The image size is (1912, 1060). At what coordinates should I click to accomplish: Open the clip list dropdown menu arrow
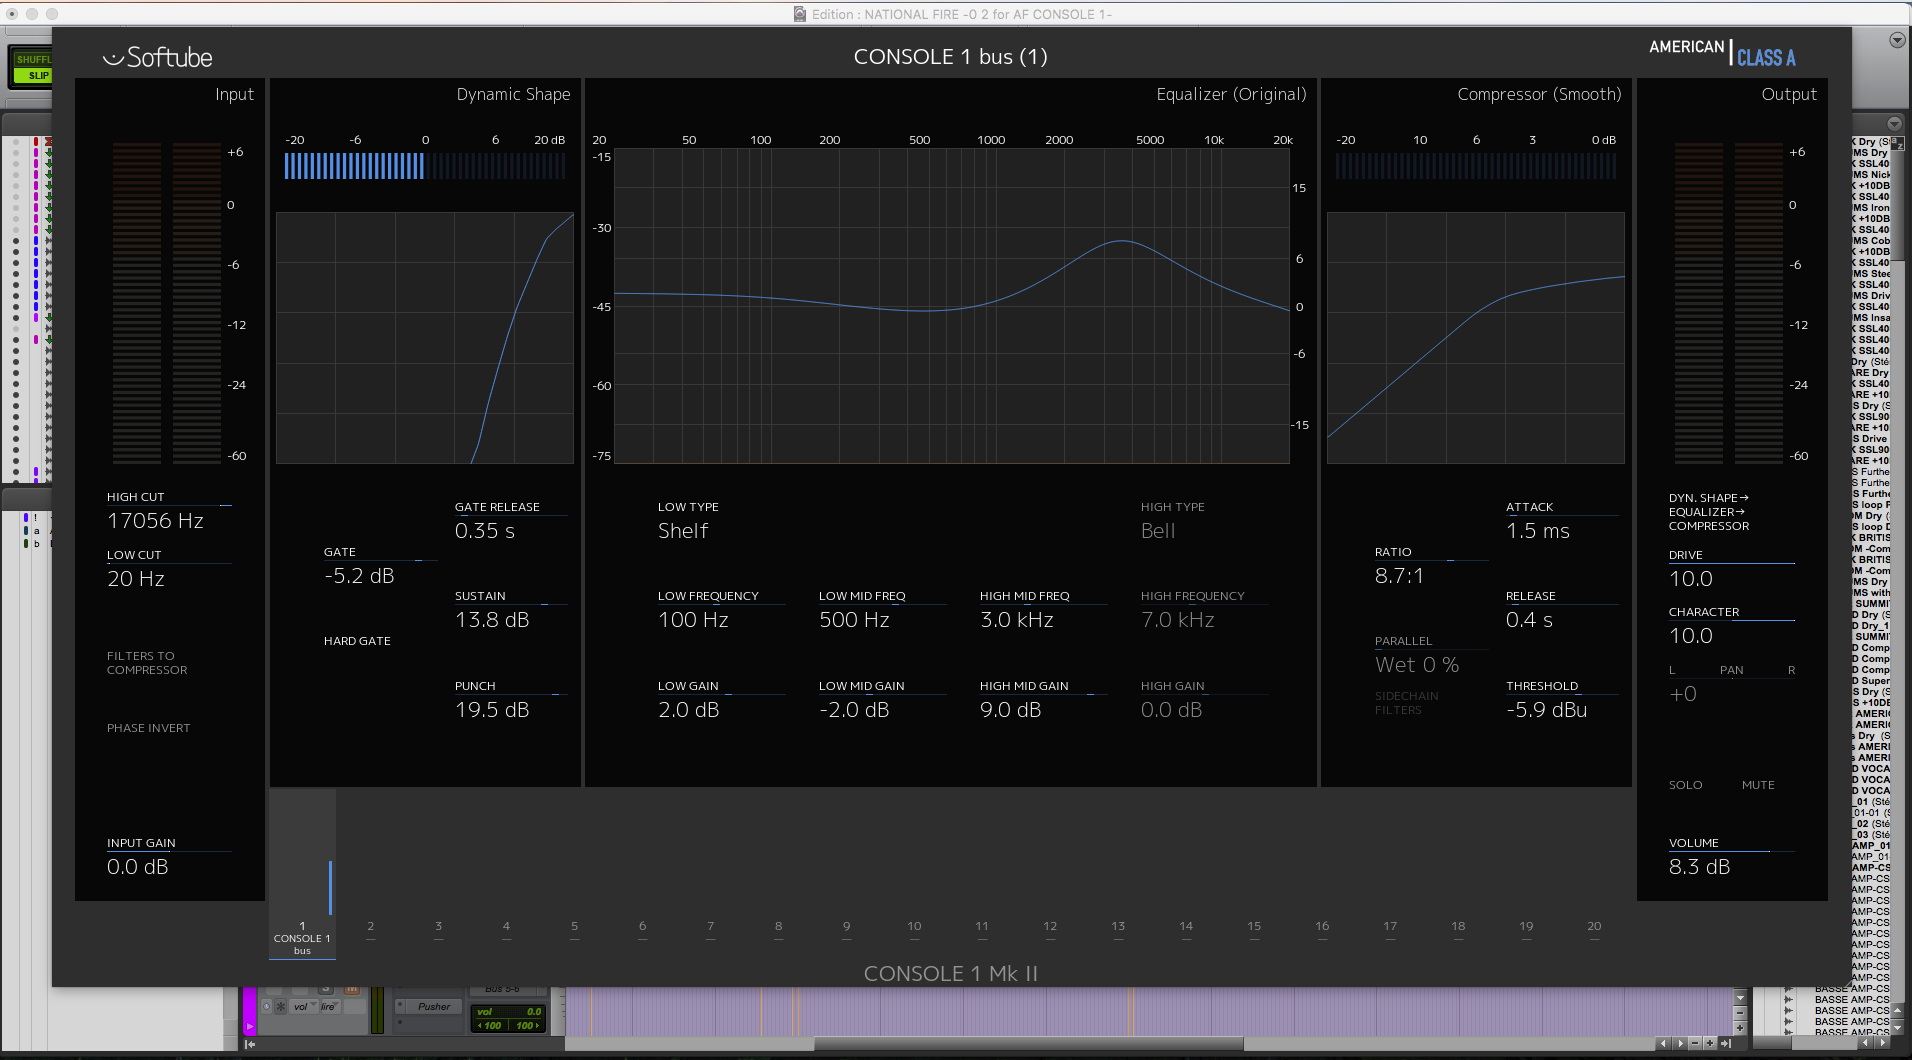(1893, 122)
